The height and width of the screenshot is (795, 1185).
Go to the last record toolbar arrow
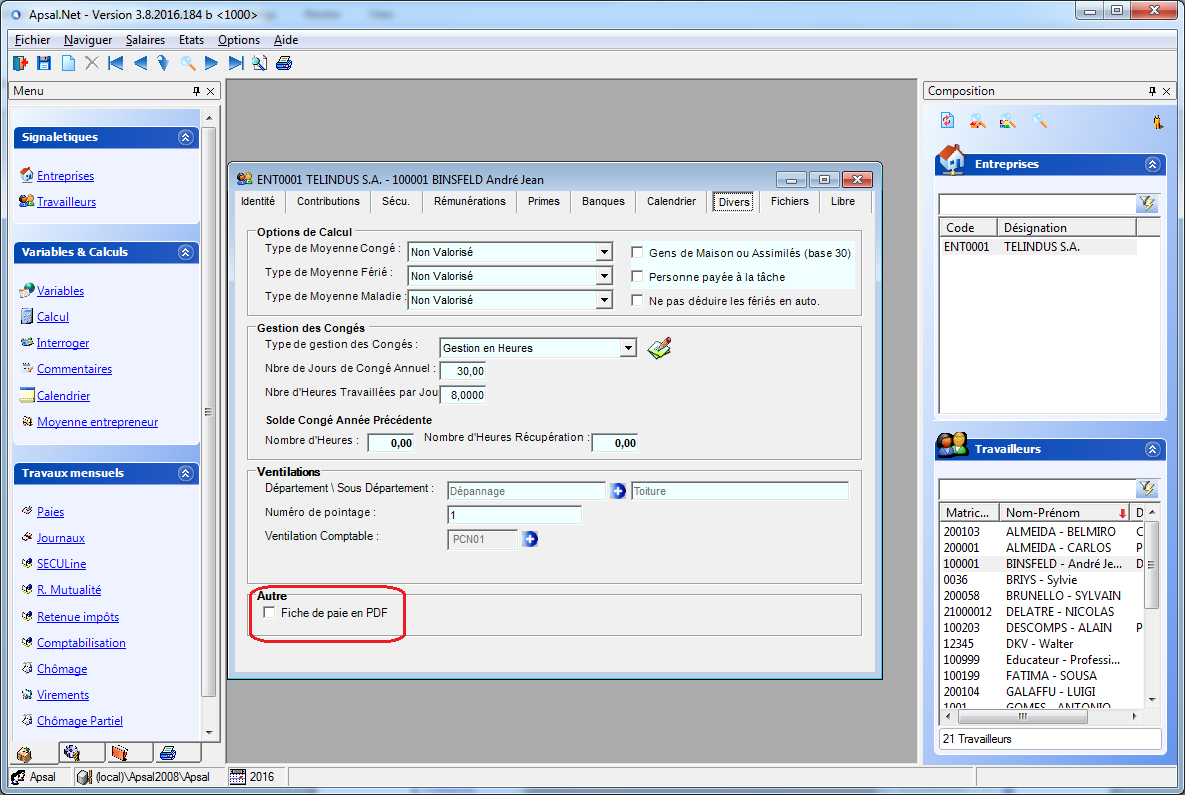236,63
